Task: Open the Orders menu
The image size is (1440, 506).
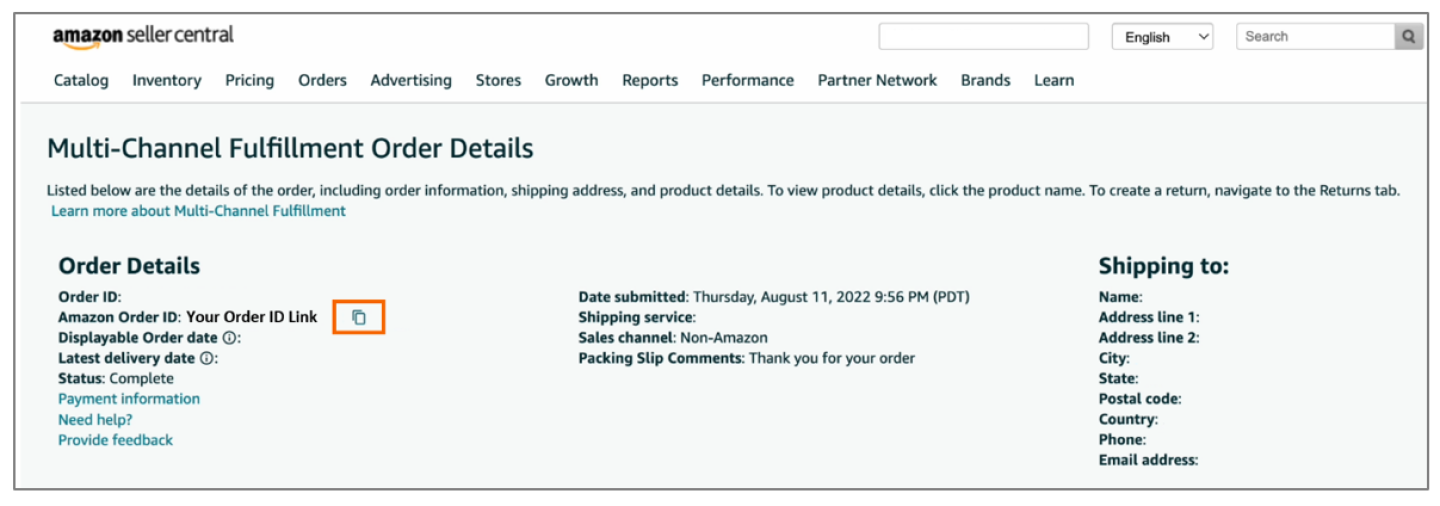Action: (x=322, y=80)
